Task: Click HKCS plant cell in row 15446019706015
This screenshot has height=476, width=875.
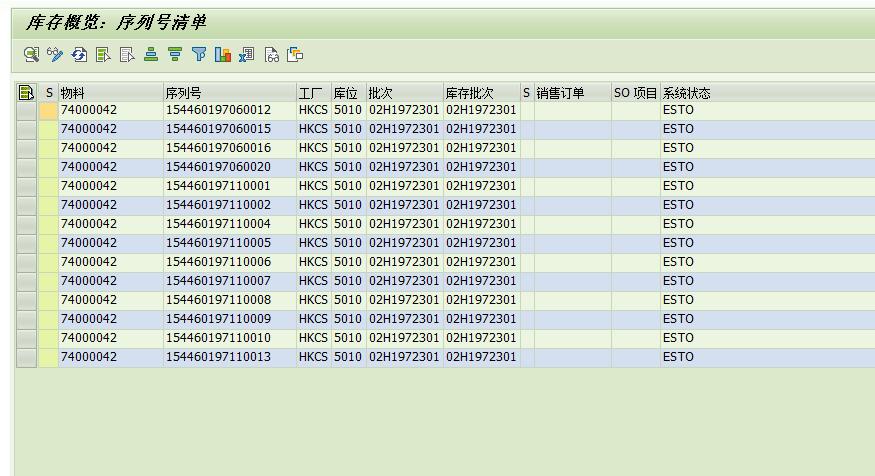Action: pyautogui.click(x=314, y=129)
